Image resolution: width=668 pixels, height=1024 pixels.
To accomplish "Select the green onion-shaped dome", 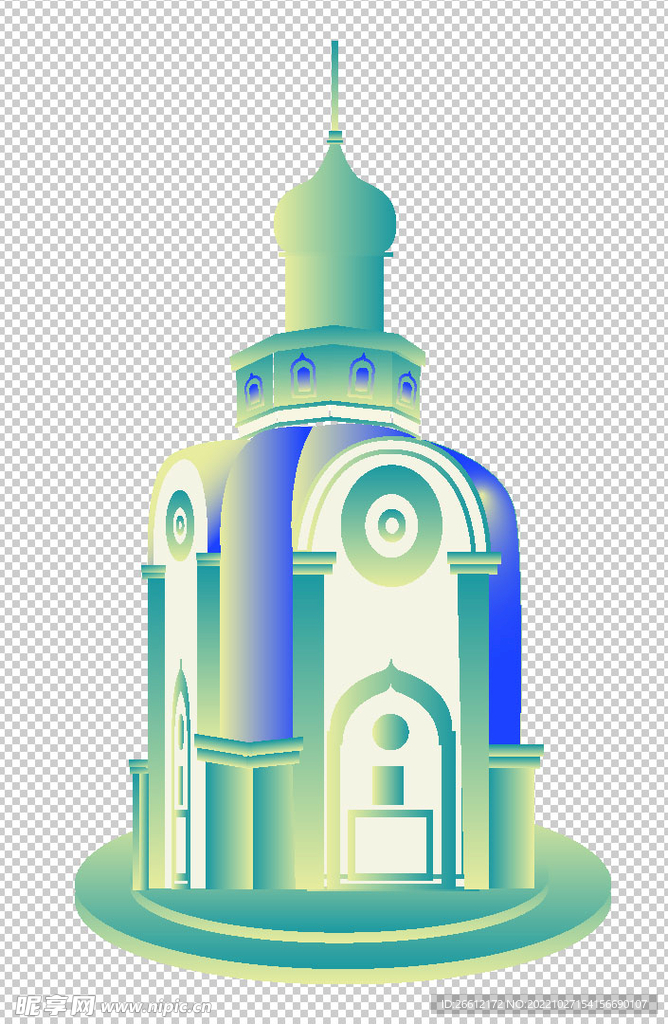I will pos(335,210).
